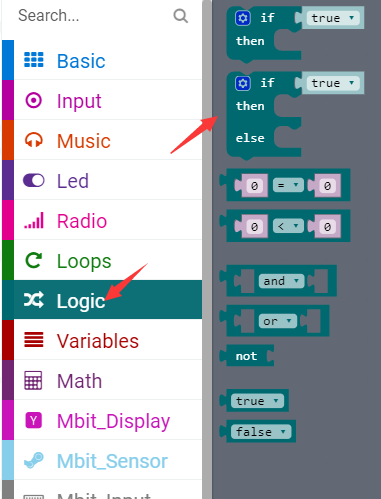Open the Loops category
The image size is (381, 499).
coord(102,260)
